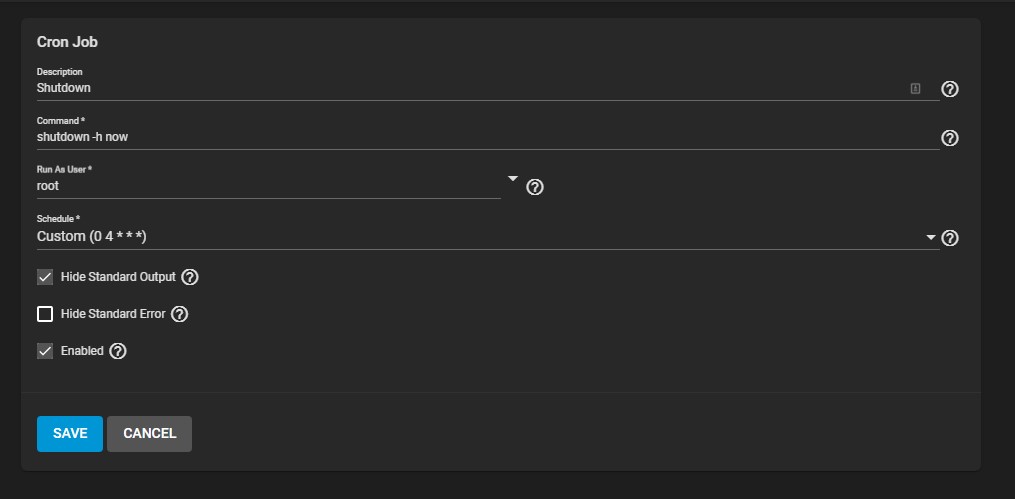Click help icon beside Hide Standard Error
The width and height of the screenshot is (1015, 499).
click(179, 314)
